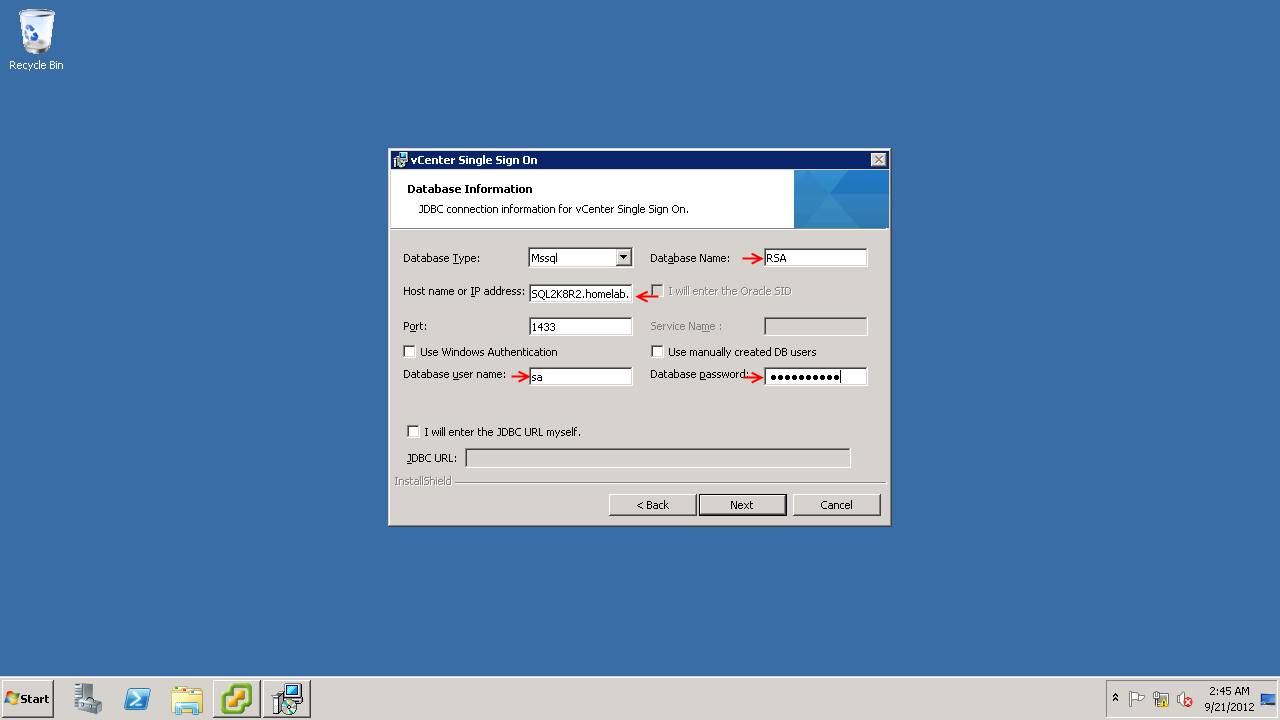Click the Next button
1280x720 pixels.
tap(741, 505)
